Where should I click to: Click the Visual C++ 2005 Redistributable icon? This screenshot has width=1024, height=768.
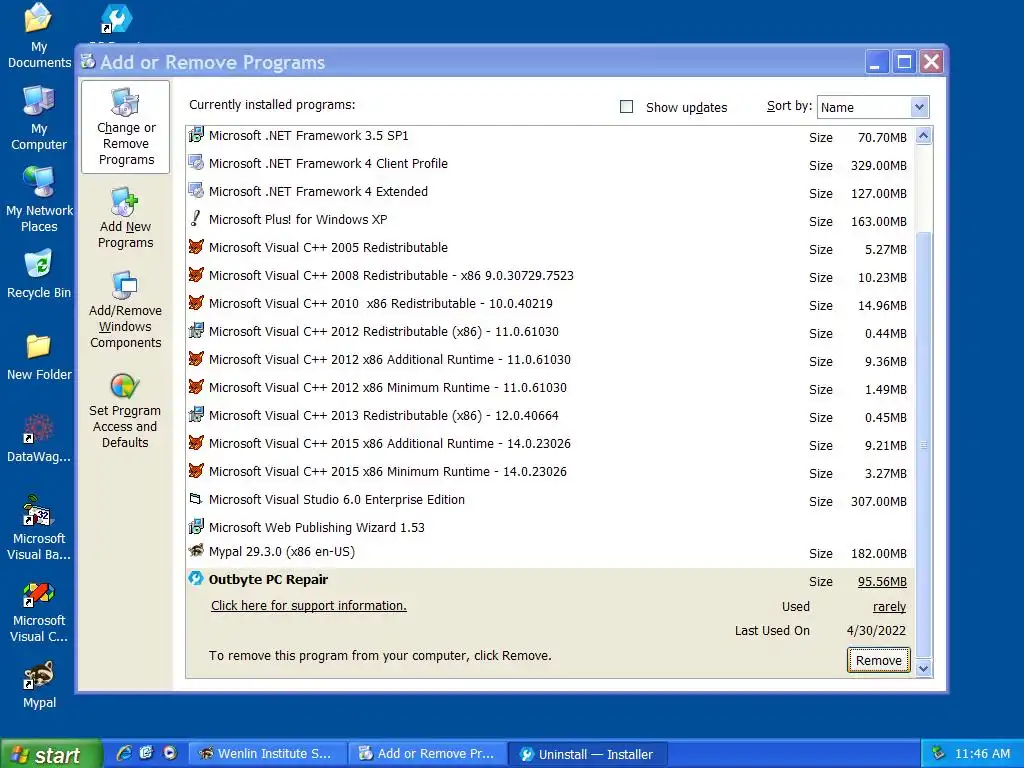pos(196,248)
